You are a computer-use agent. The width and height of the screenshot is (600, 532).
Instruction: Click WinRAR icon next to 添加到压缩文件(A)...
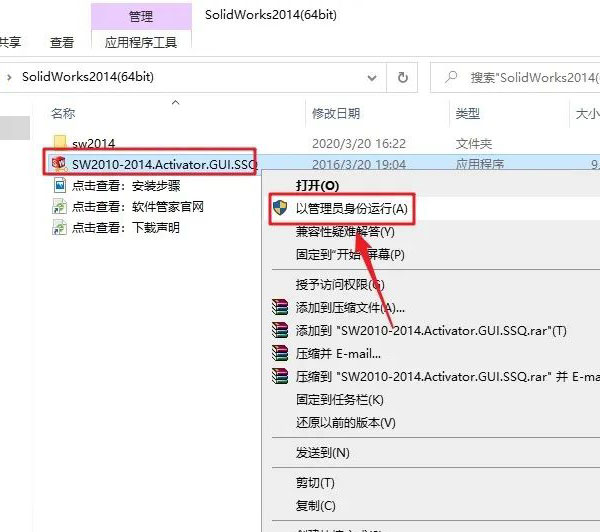(280, 307)
